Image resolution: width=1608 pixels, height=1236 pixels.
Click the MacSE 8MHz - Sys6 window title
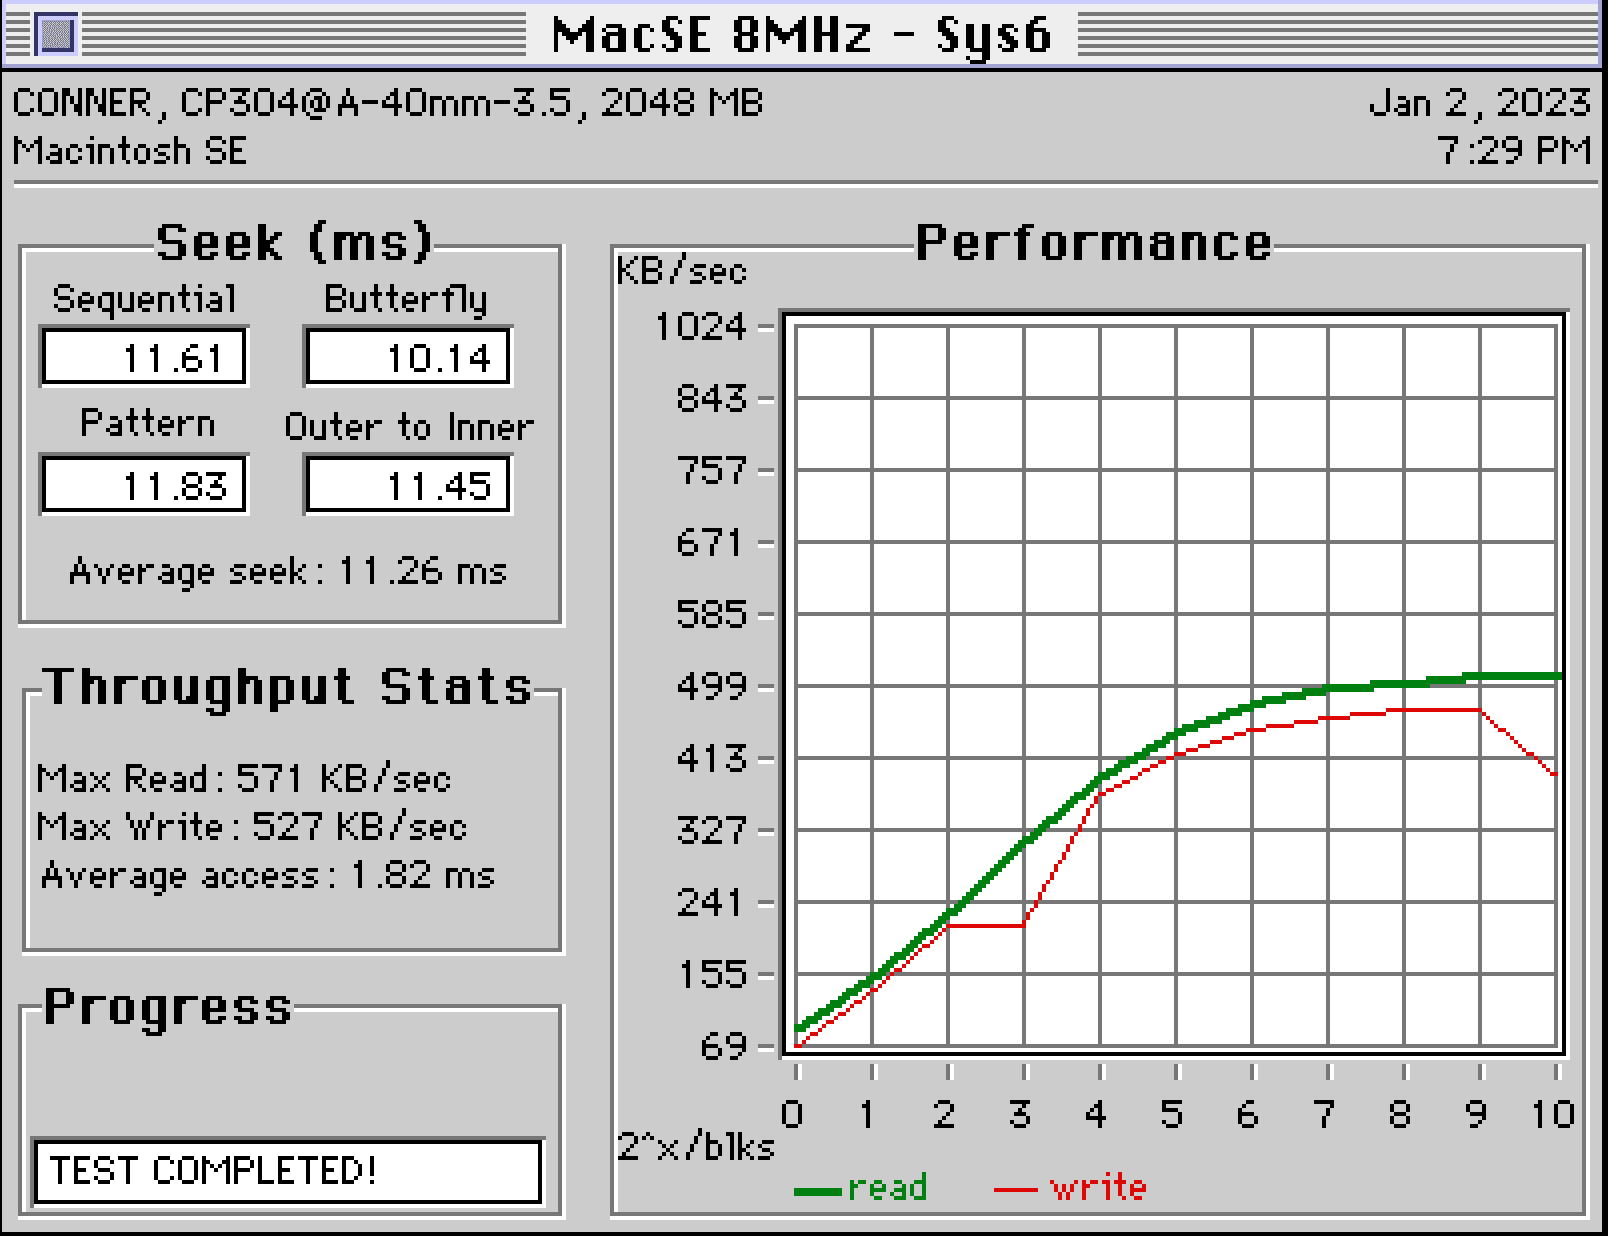801,35
